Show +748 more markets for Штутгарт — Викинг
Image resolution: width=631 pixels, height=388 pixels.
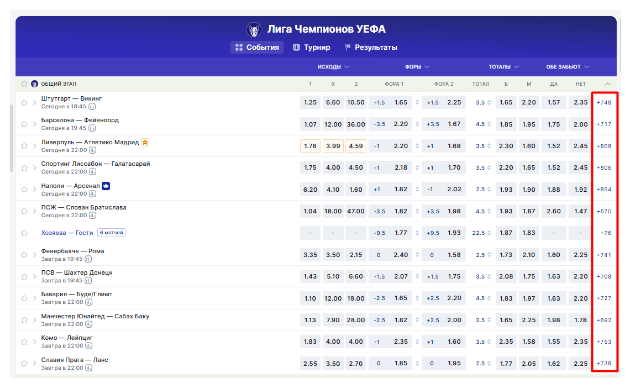pyautogui.click(x=604, y=103)
